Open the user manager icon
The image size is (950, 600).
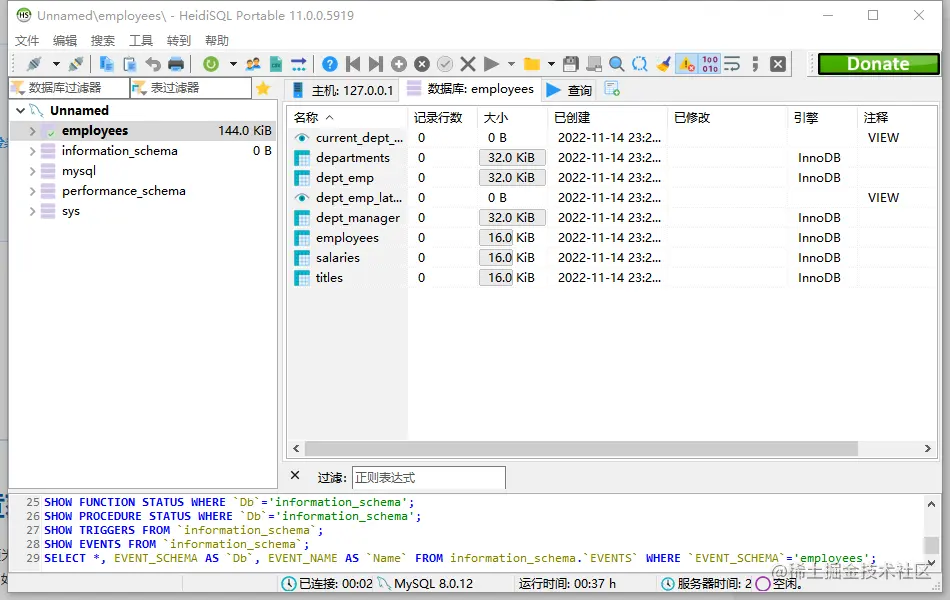click(253, 64)
